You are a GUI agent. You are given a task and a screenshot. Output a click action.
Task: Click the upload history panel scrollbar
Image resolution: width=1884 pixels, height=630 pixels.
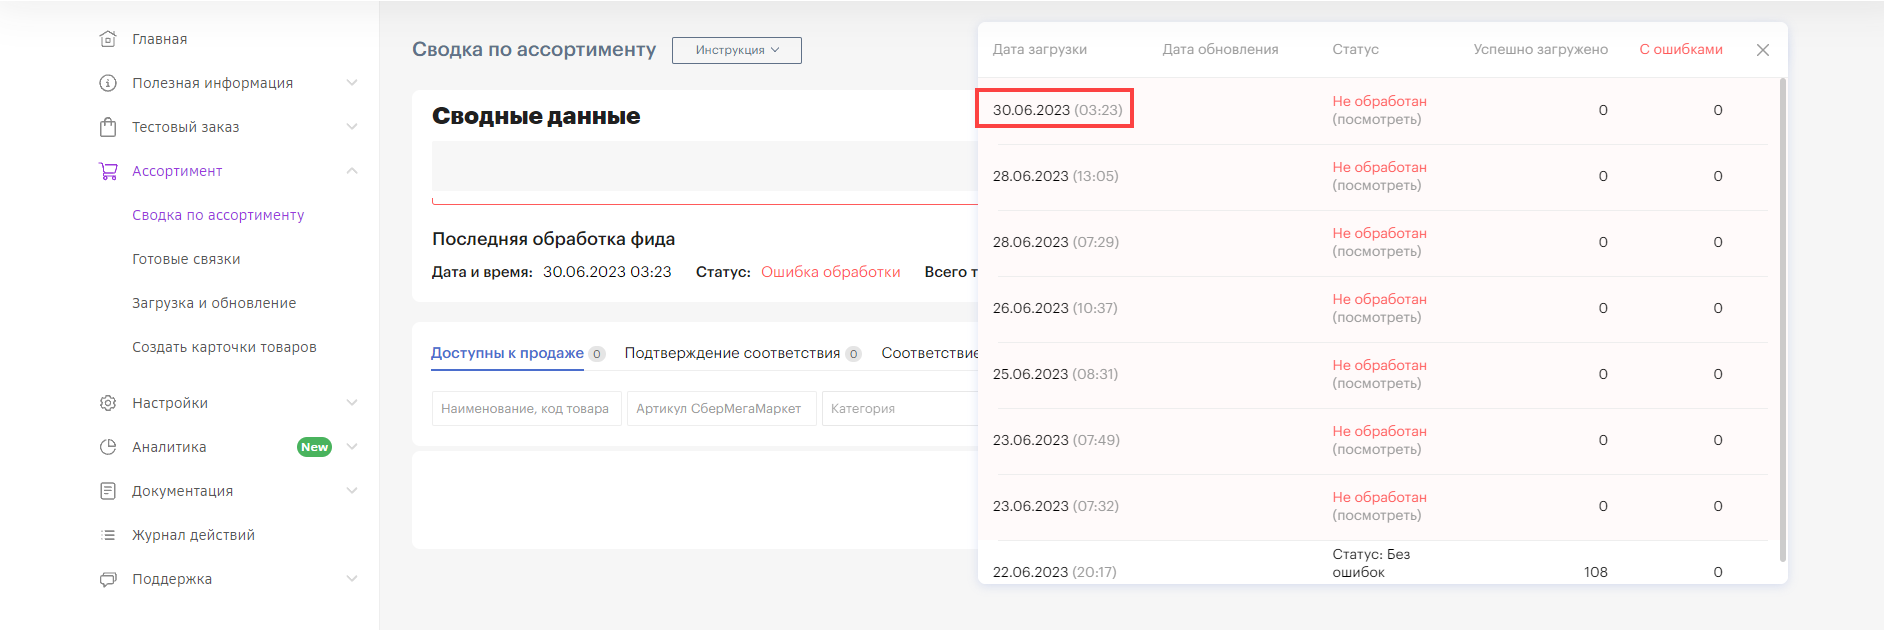(1782, 320)
